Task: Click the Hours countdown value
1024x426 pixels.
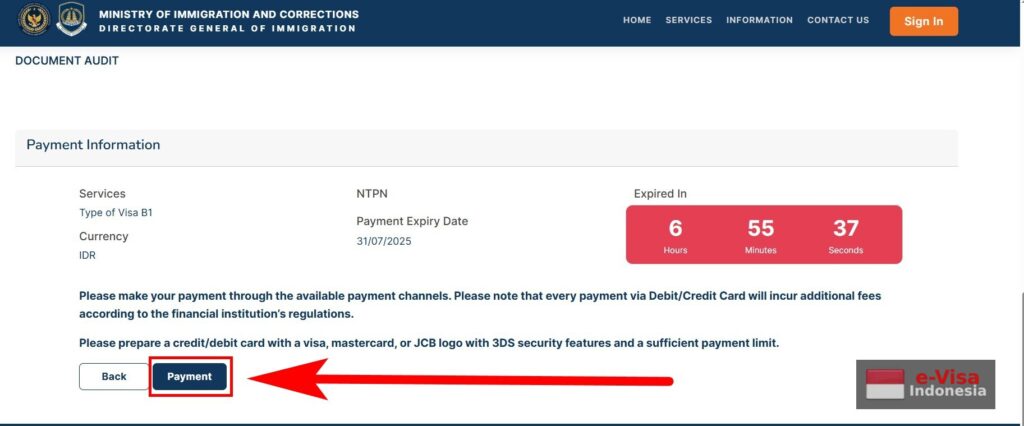Action: pos(675,228)
